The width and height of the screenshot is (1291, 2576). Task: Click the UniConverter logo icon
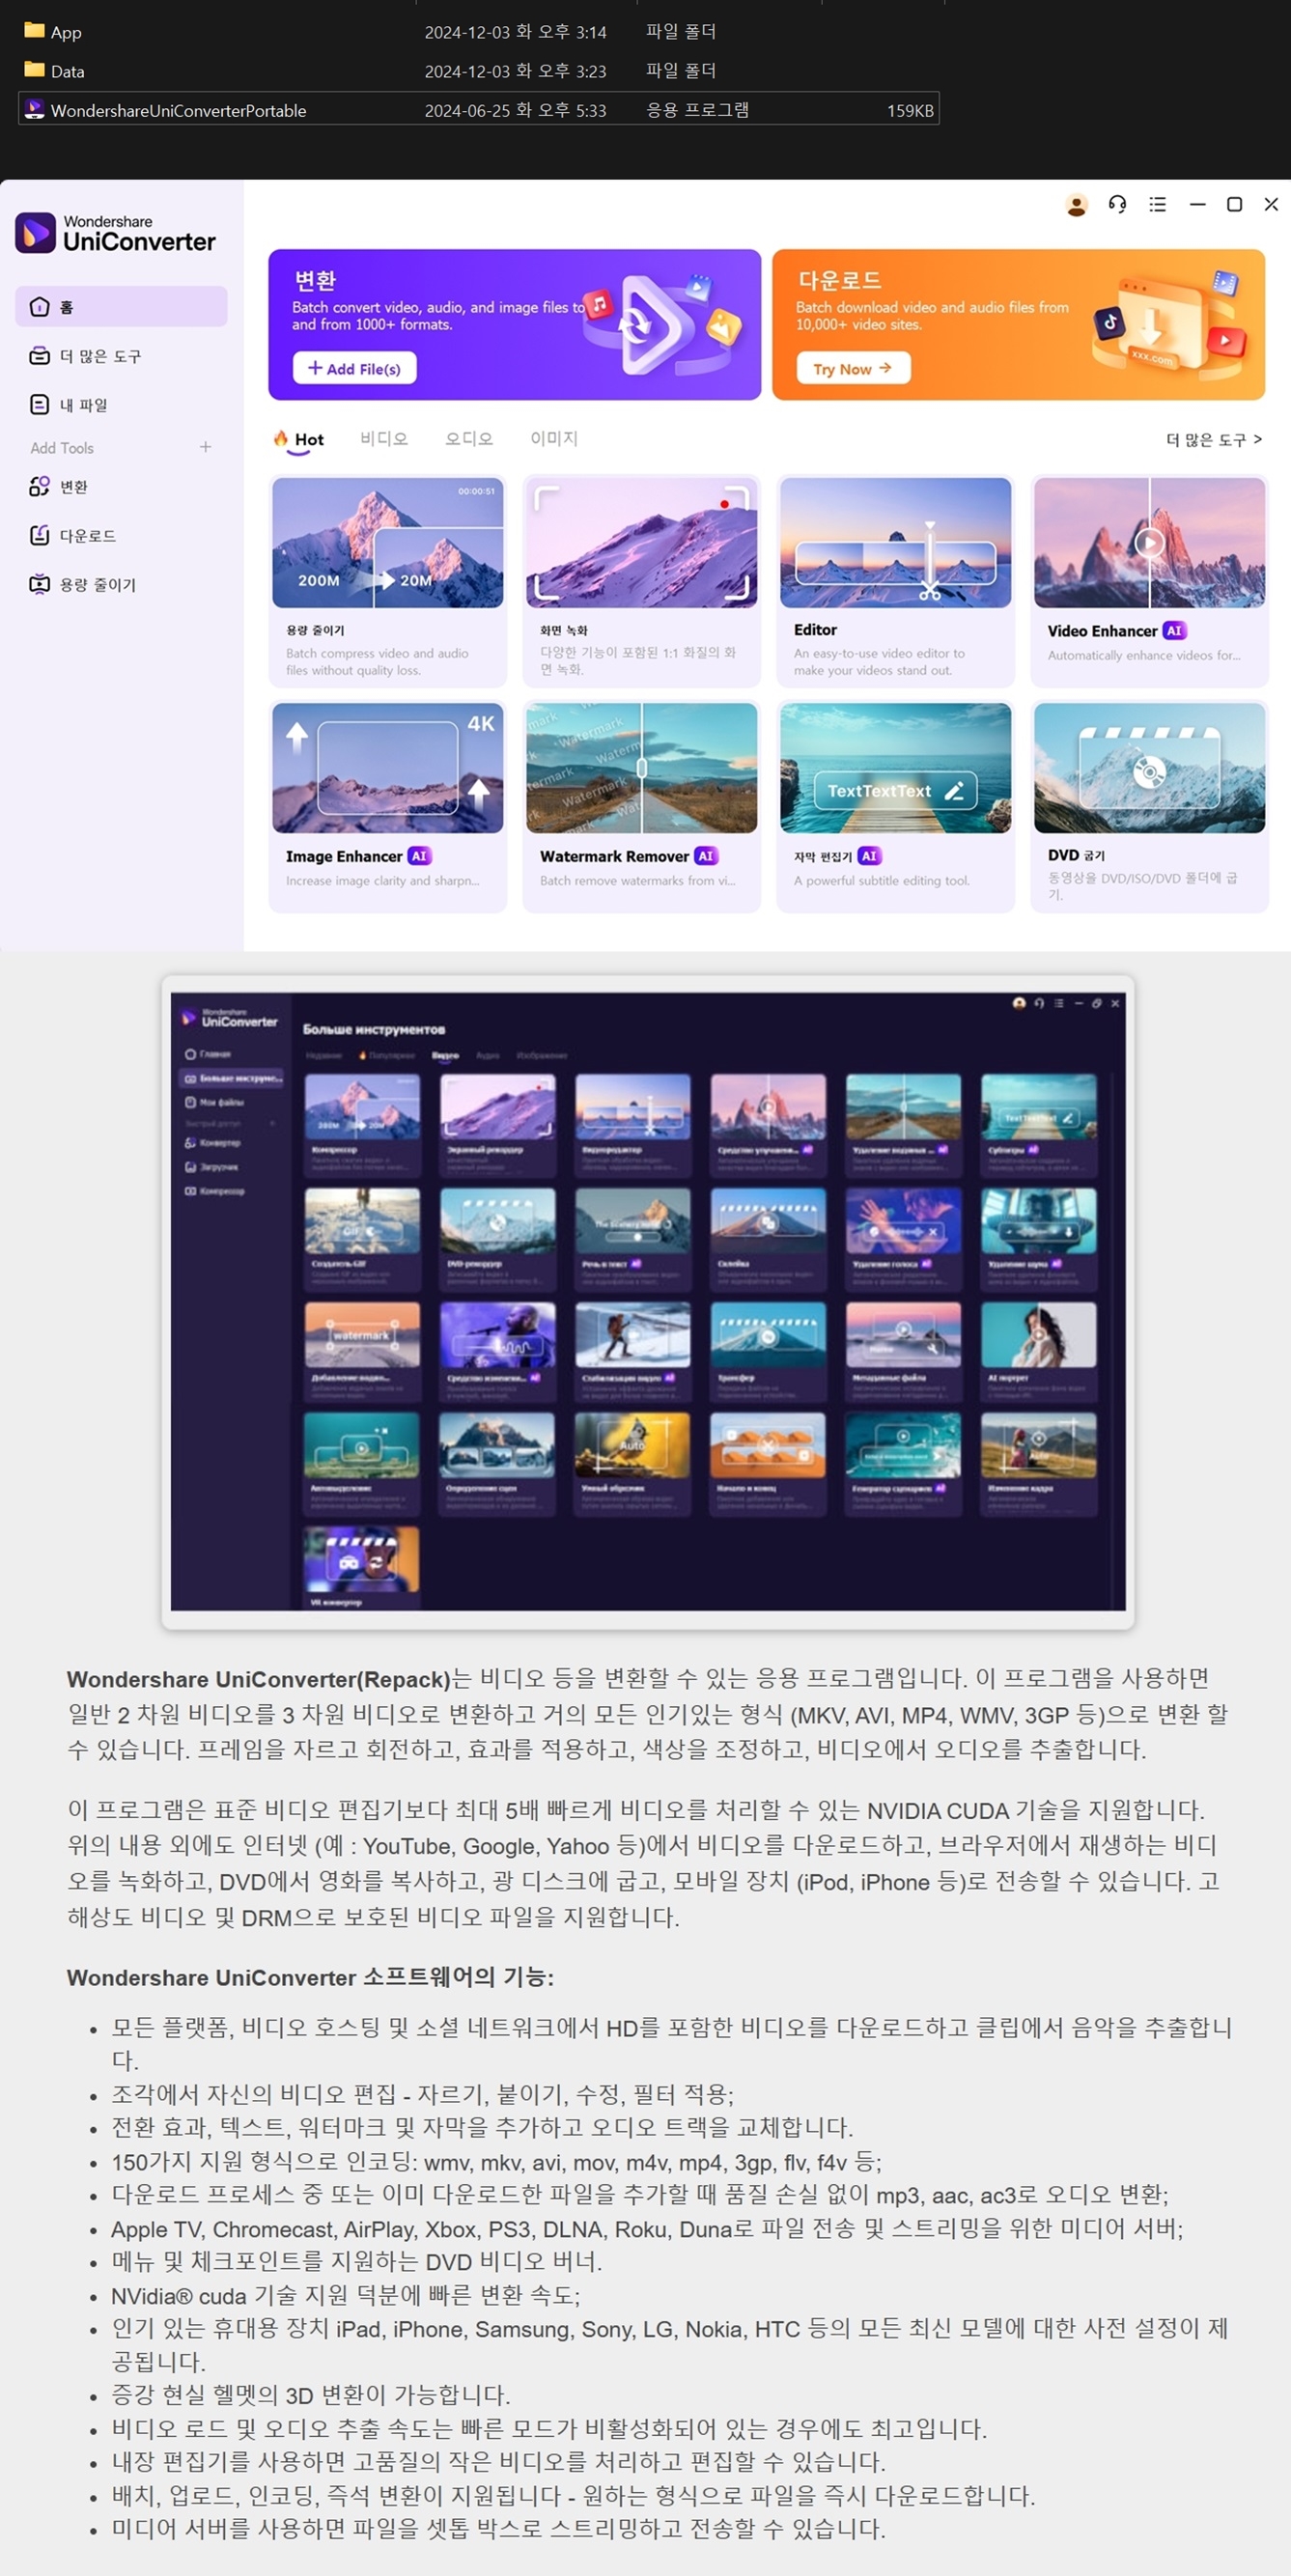point(36,232)
